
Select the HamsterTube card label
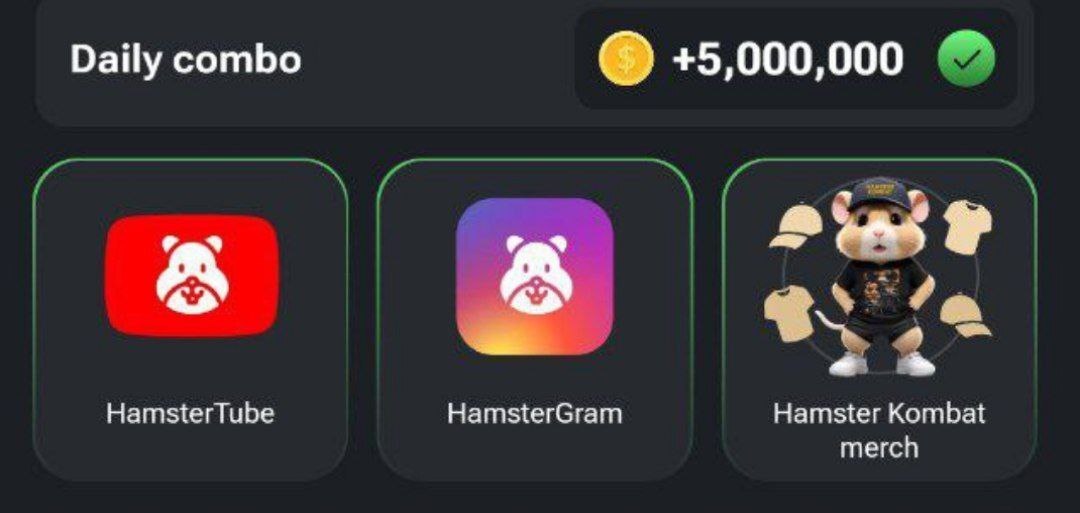click(x=190, y=413)
